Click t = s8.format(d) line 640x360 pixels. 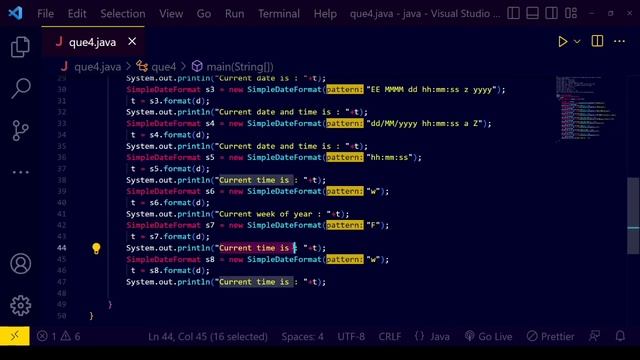(x=170, y=270)
